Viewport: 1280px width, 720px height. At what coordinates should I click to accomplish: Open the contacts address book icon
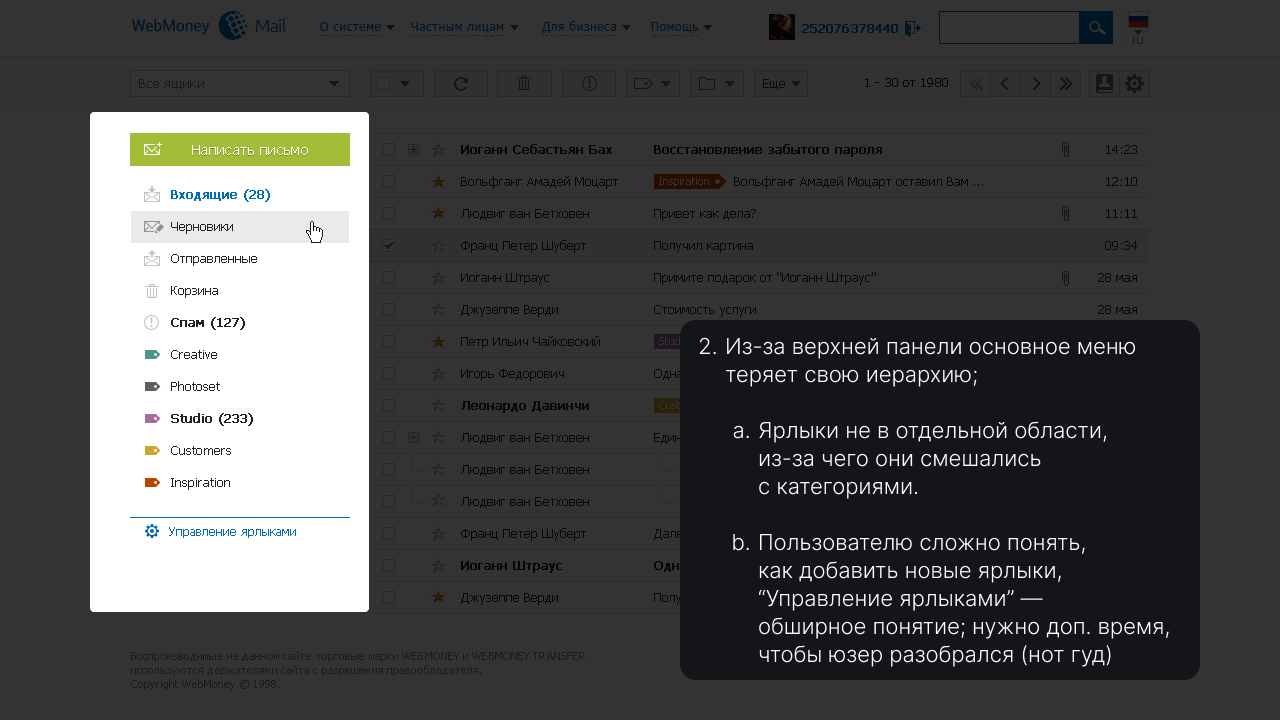pyautogui.click(x=1104, y=84)
